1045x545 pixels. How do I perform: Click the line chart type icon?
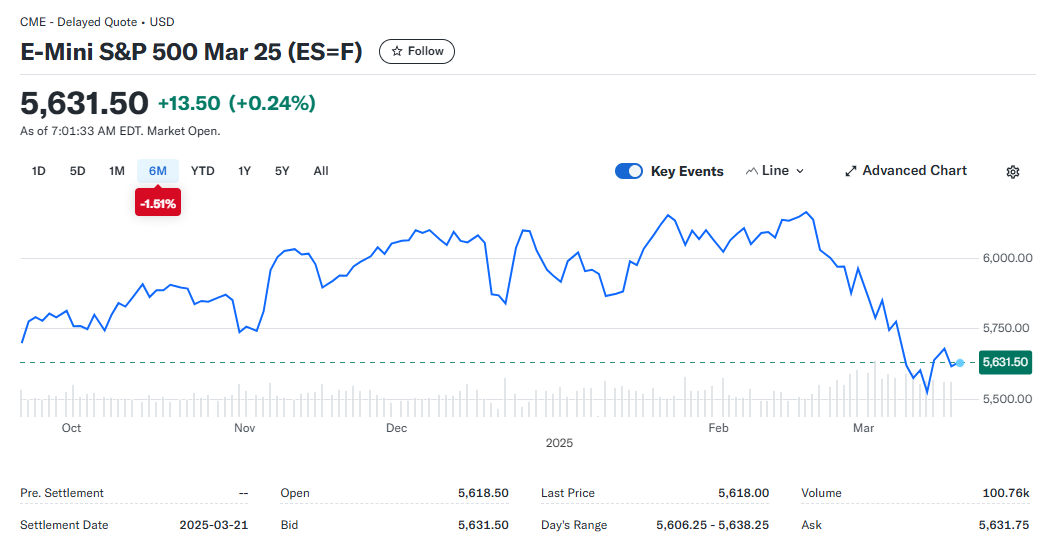[x=752, y=171]
